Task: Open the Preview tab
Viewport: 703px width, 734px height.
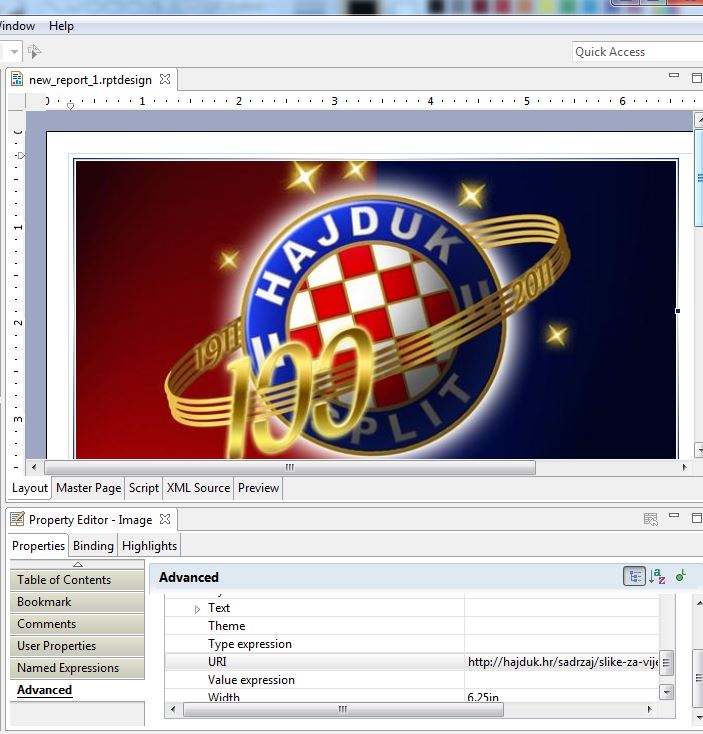Action: (x=258, y=488)
